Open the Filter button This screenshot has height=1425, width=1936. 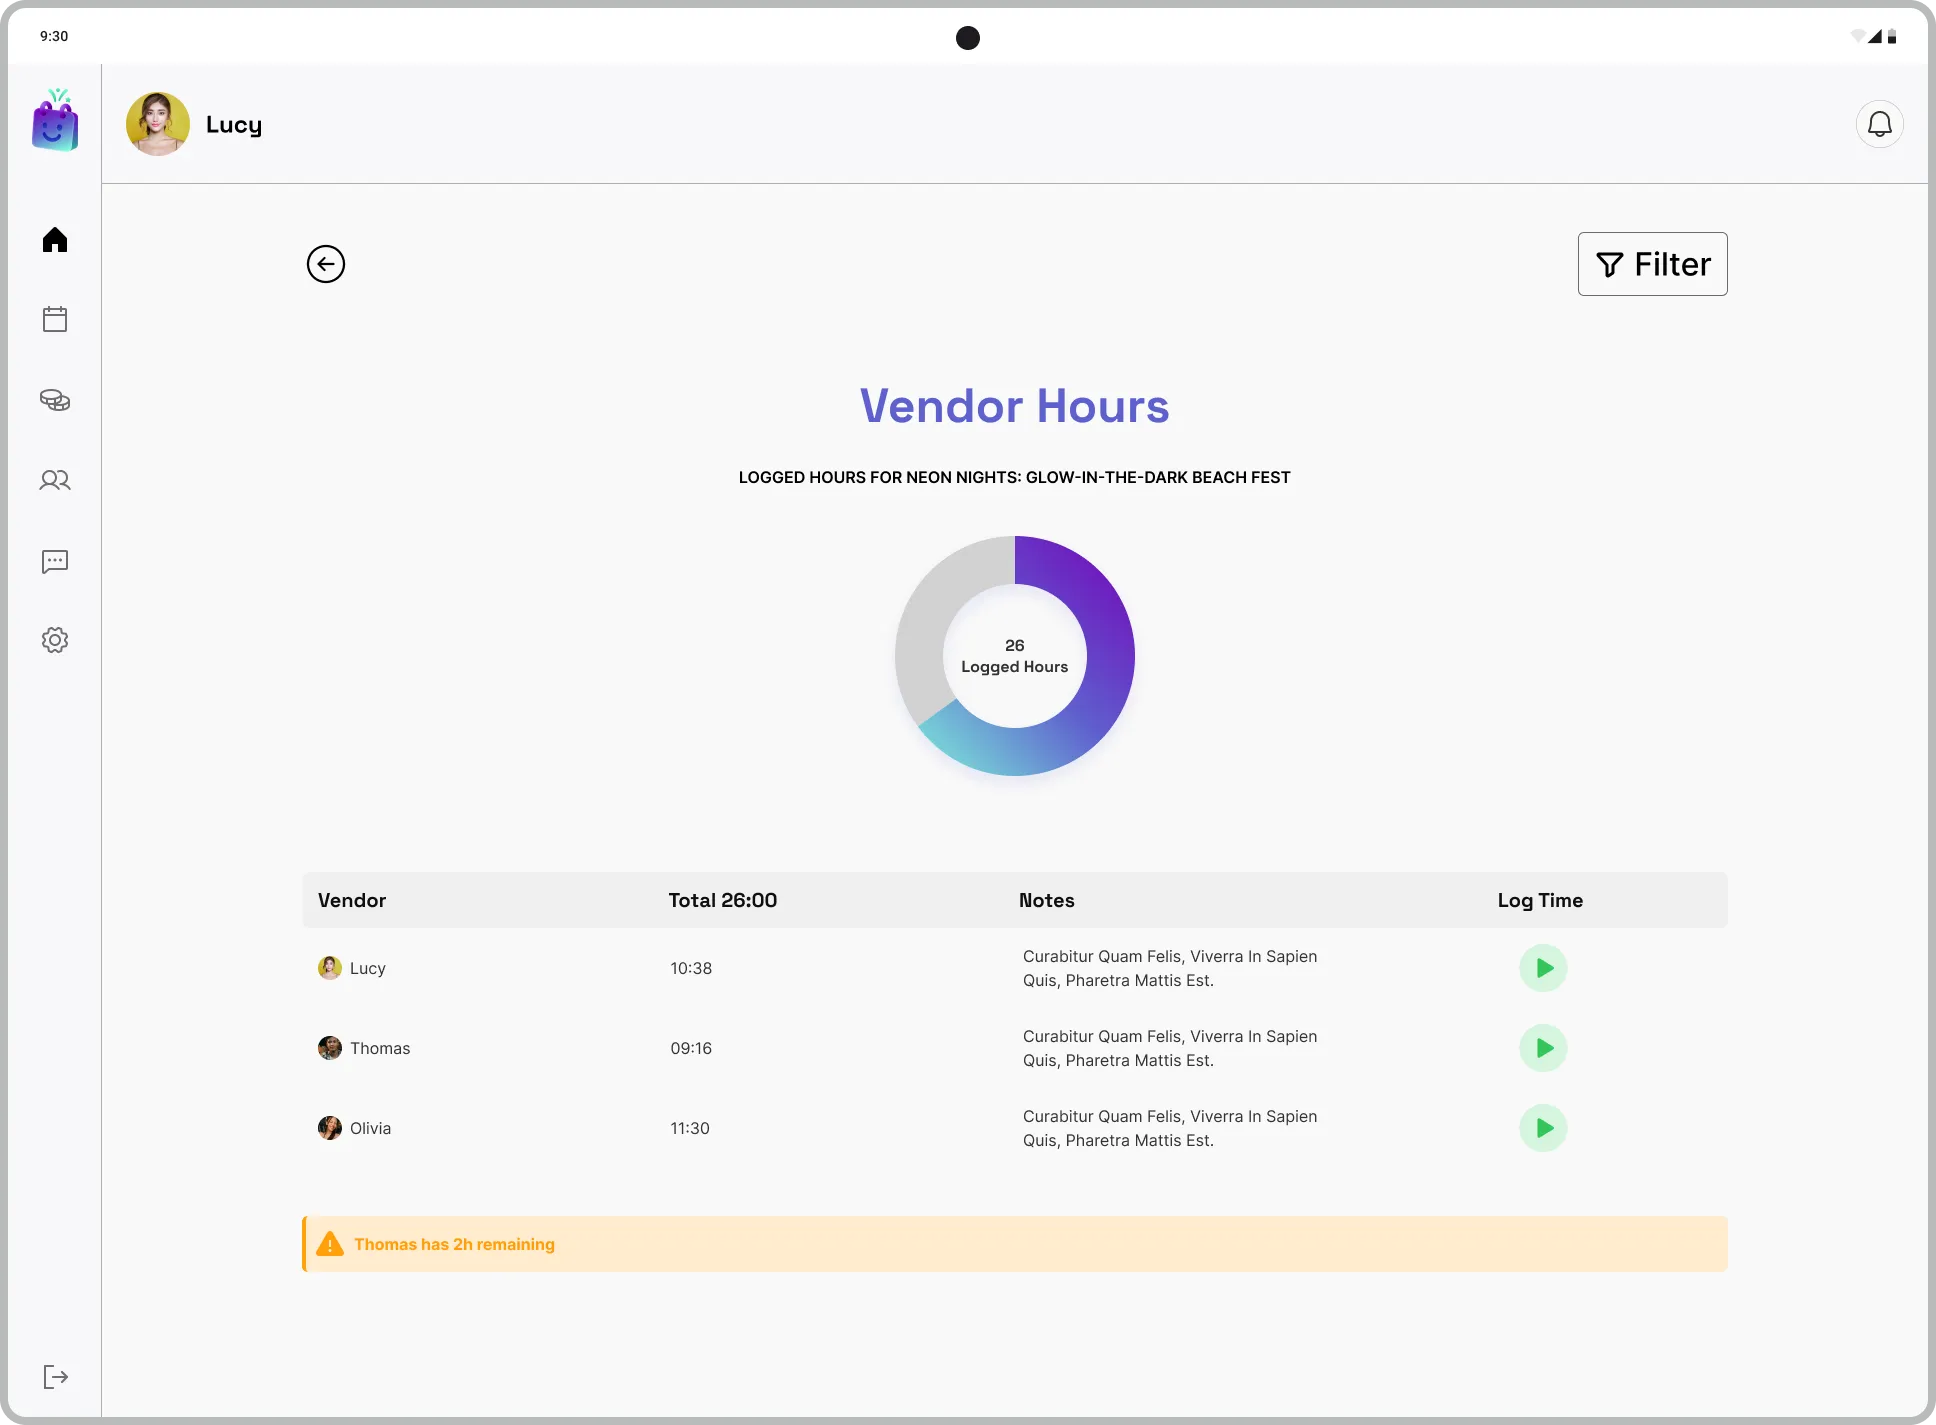(1652, 264)
